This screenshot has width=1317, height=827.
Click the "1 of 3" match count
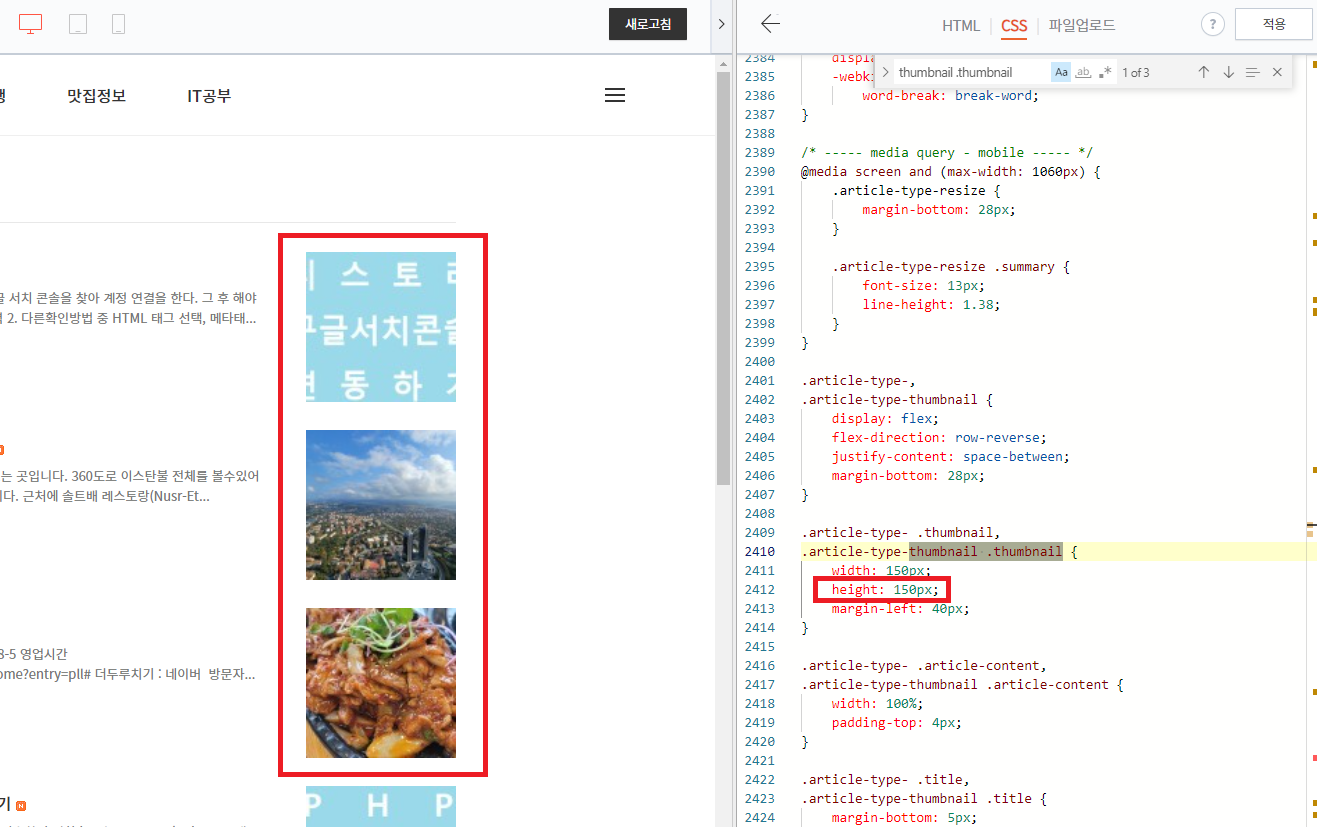[1135, 72]
